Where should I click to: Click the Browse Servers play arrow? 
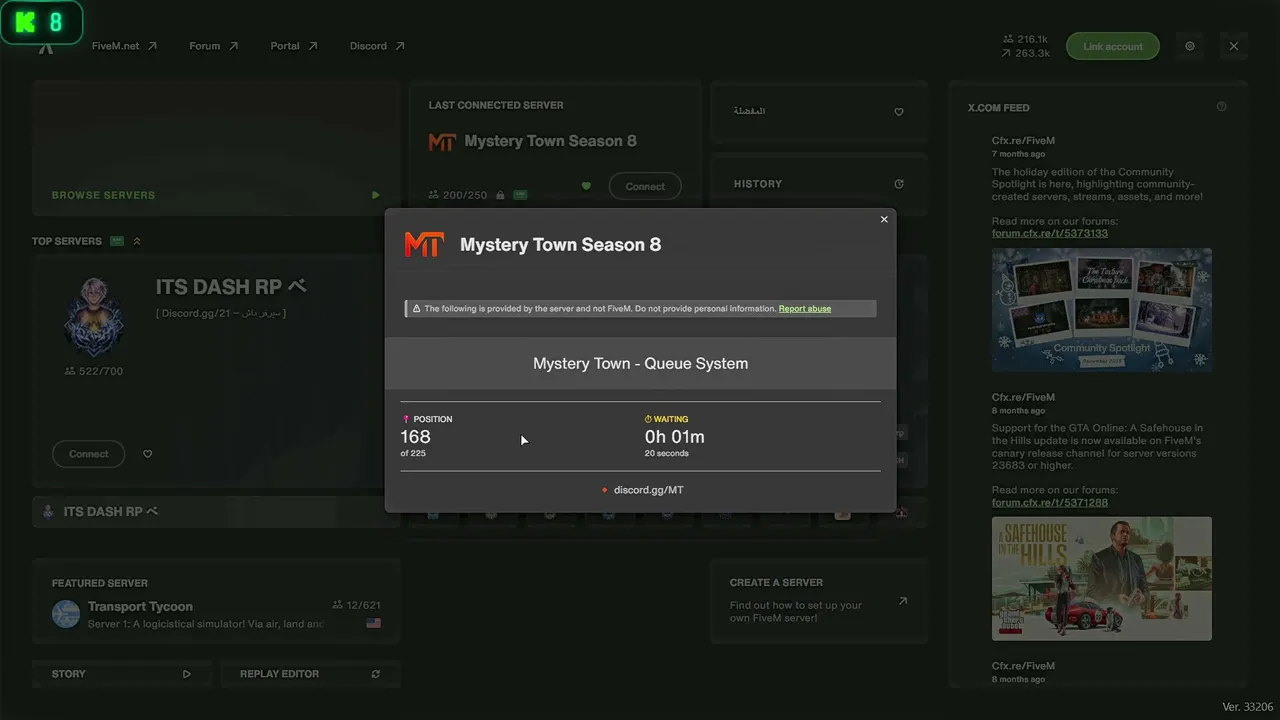[x=376, y=195]
